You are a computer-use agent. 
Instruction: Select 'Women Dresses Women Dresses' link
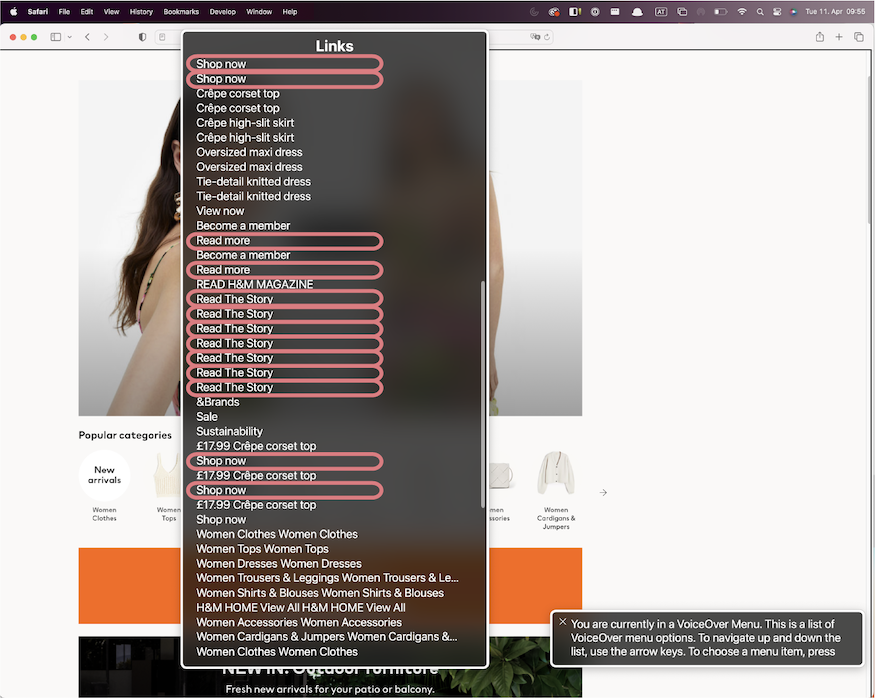tap(279, 564)
